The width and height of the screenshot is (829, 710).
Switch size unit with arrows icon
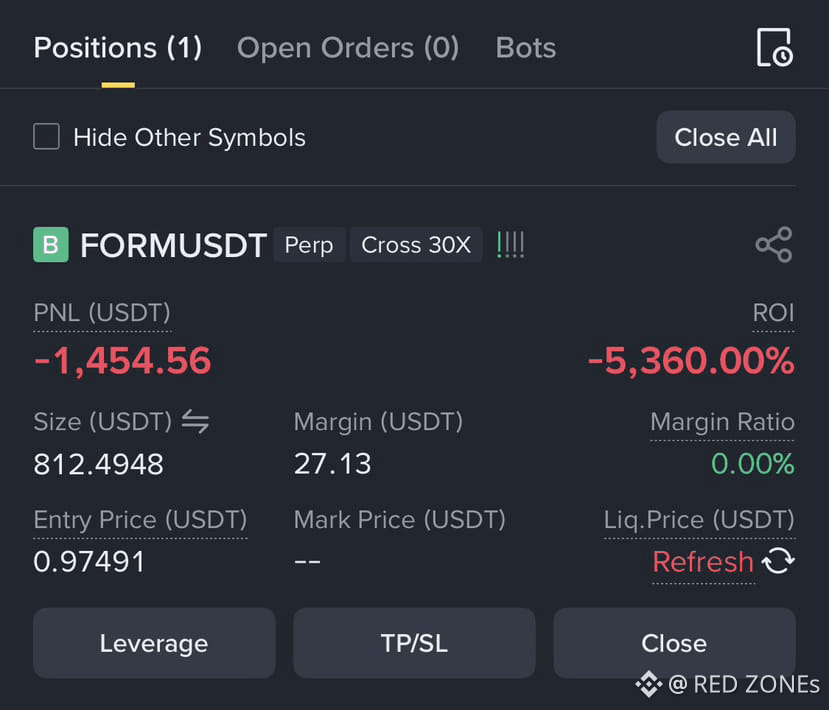[x=196, y=422]
